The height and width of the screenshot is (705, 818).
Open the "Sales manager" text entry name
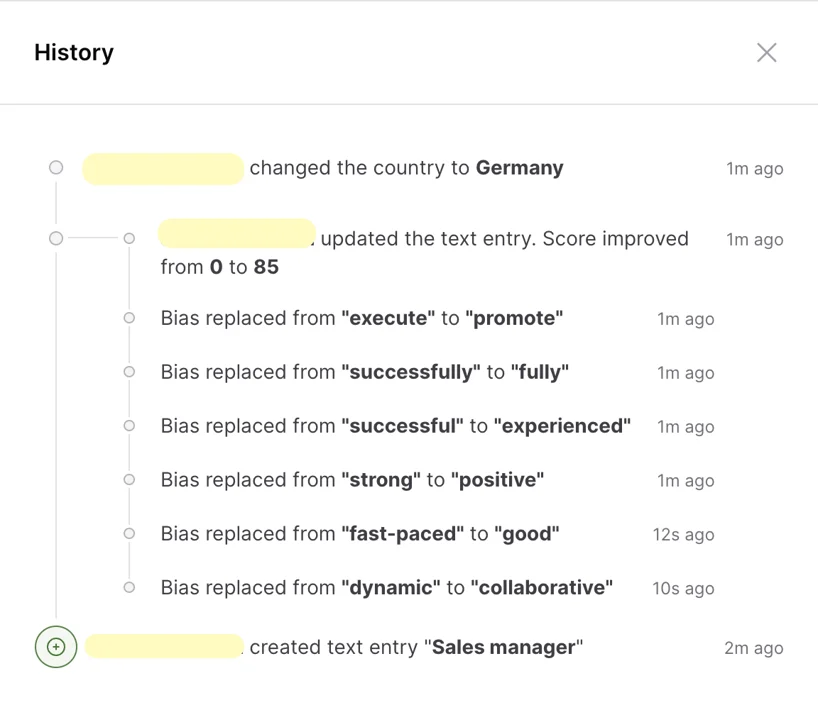tap(503, 647)
